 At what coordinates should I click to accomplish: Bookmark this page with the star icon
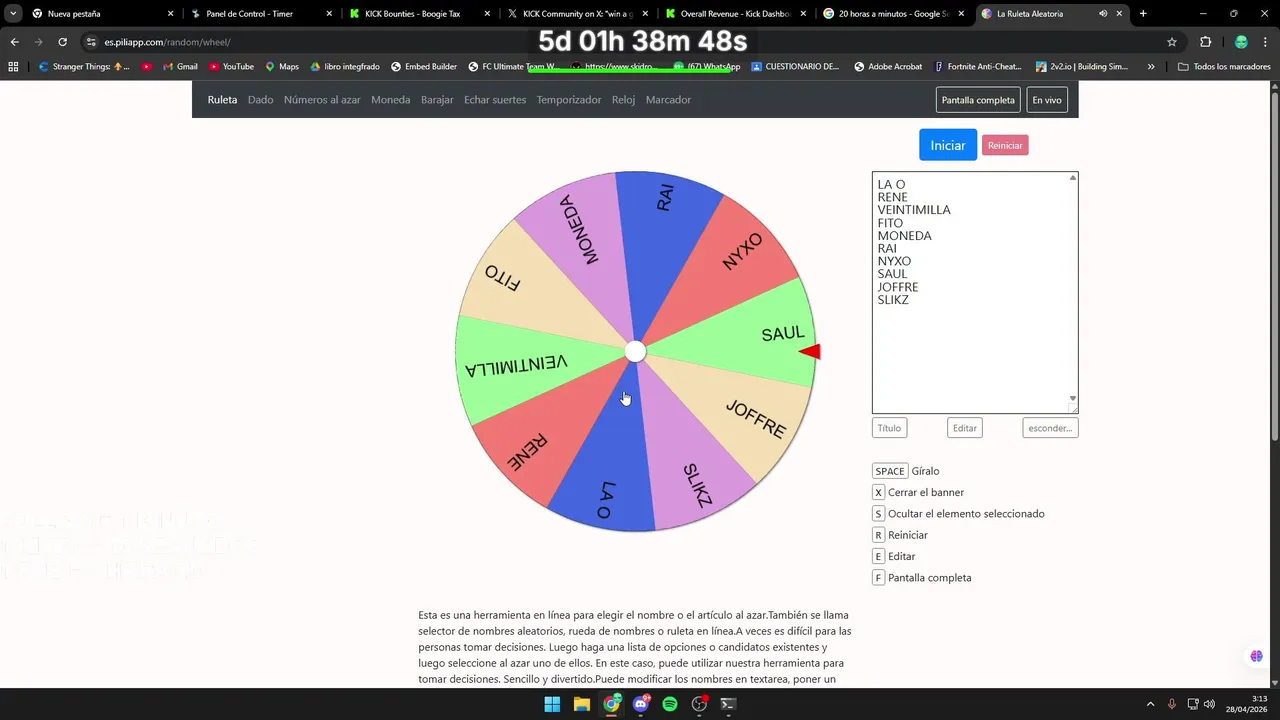coord(1172,42)
